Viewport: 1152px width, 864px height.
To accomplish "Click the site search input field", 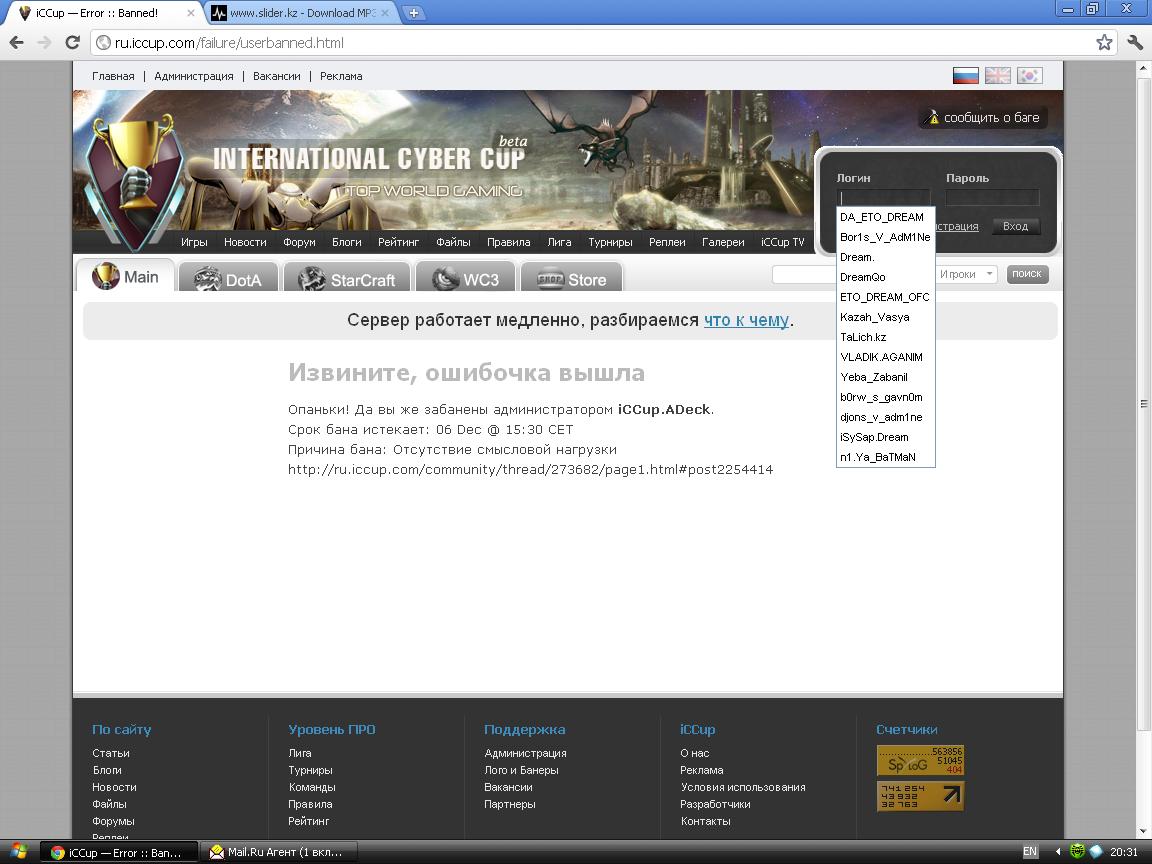I will 804,274.
